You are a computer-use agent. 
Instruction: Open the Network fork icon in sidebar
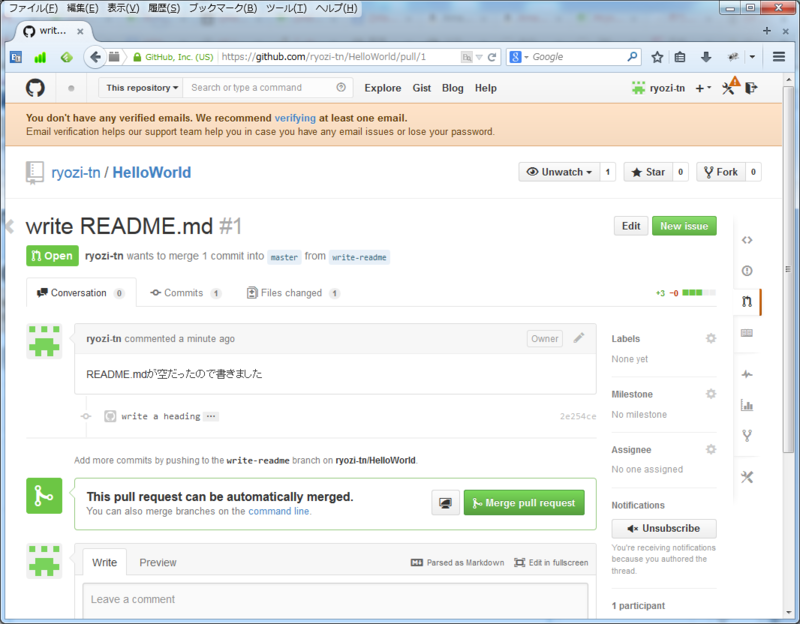coord(747,436)
